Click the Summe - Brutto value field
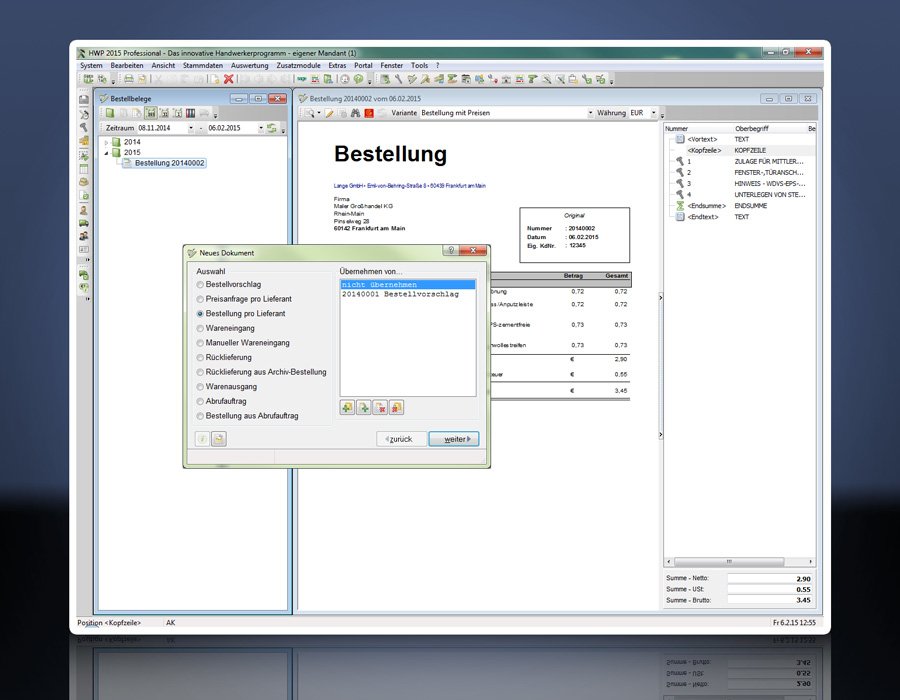Image resolution: width=900 pixels, height=700 pixels. [770, 600]
